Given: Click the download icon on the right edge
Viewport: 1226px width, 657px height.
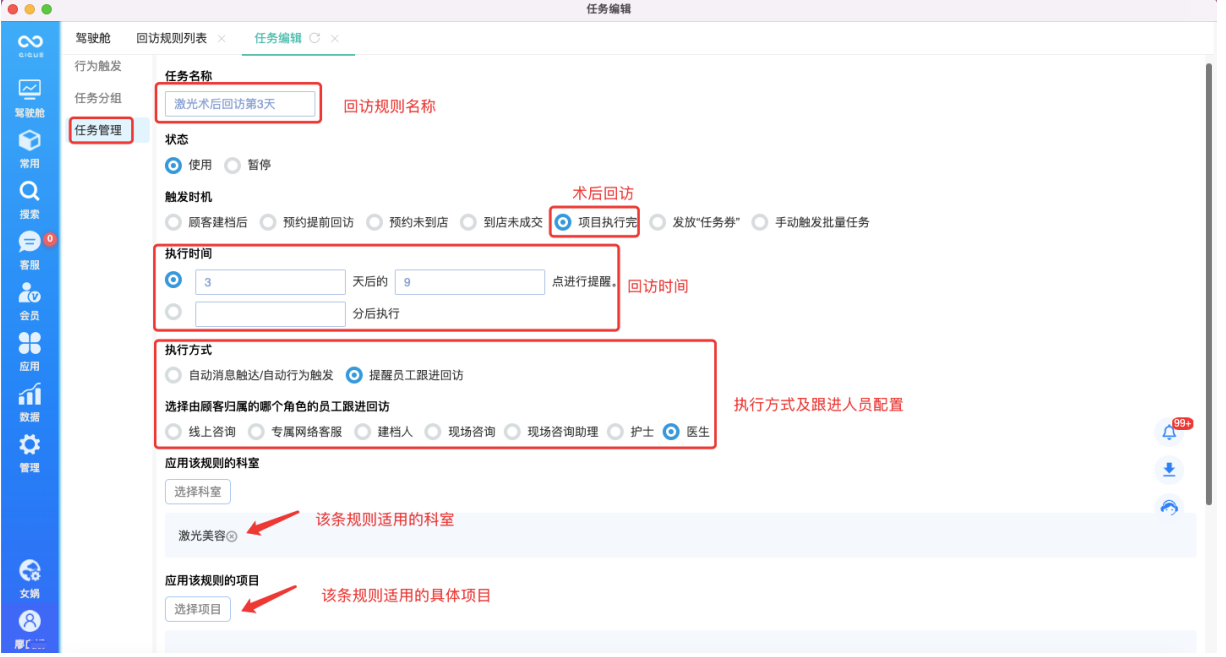Looking at the screenshot, I should point(1168,470).
